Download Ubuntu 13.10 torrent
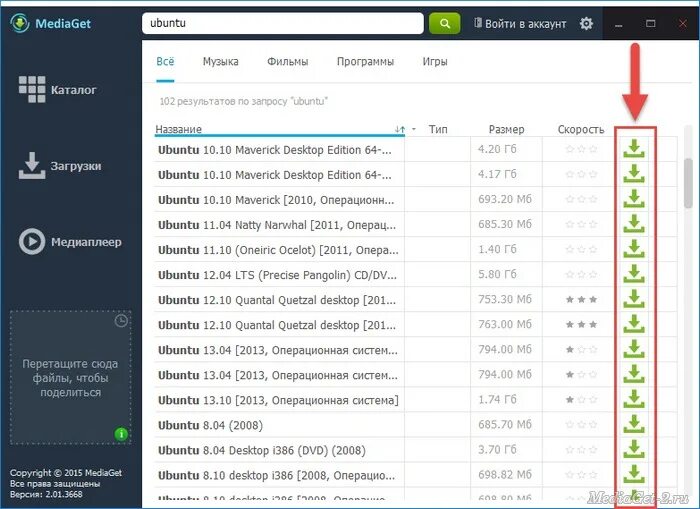Screen dimensions: 700x509 [634, 399]
